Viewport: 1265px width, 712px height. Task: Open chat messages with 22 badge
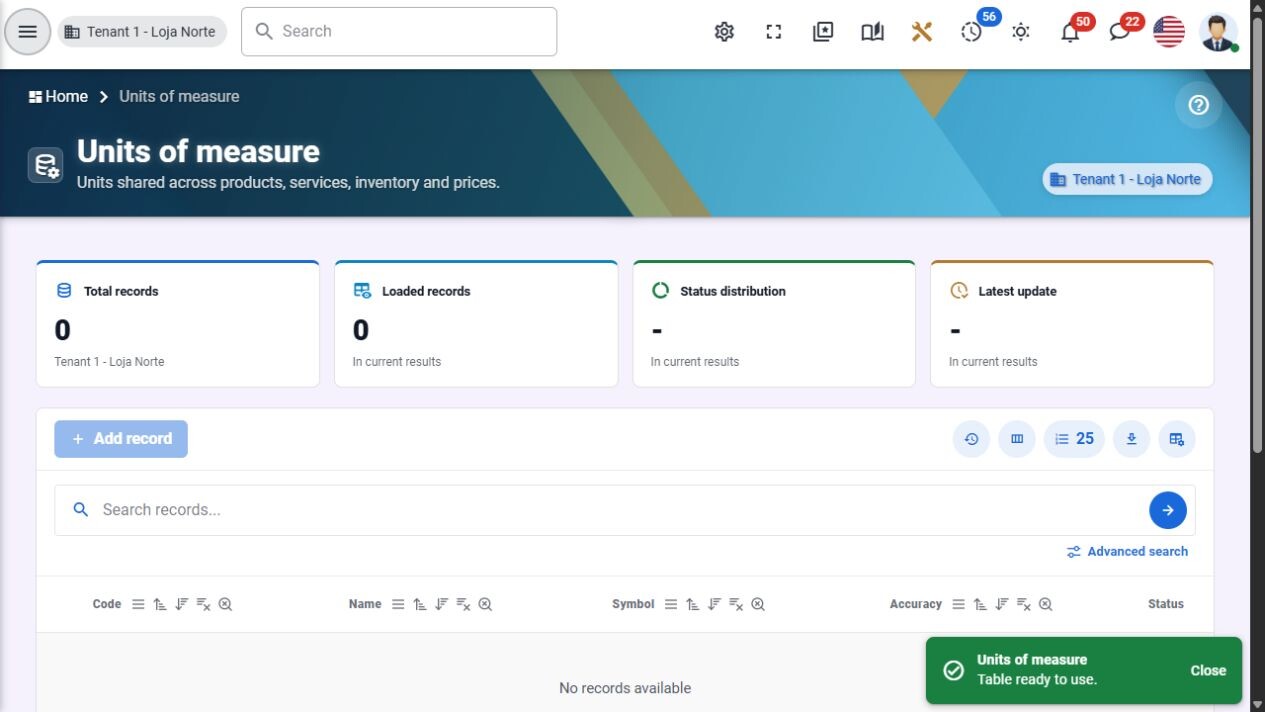click(x=1120, y=32)
